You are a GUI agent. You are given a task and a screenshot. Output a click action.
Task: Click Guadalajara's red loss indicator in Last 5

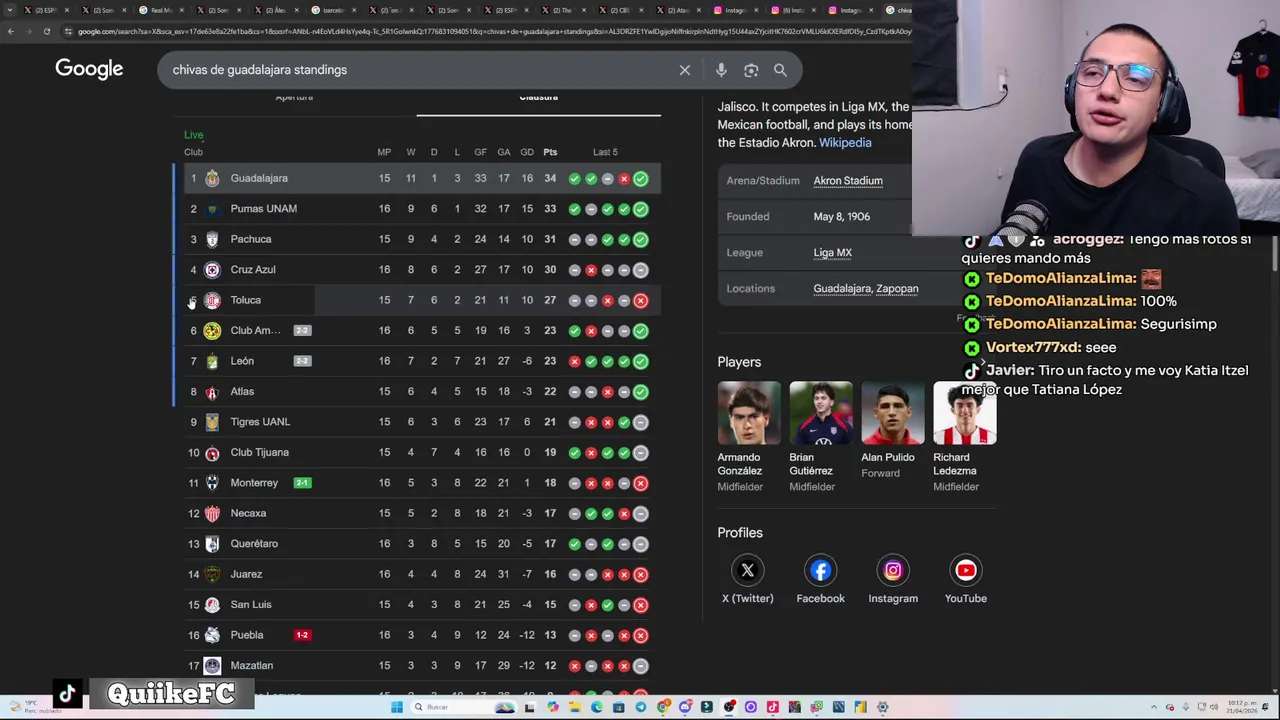(624, 179)
